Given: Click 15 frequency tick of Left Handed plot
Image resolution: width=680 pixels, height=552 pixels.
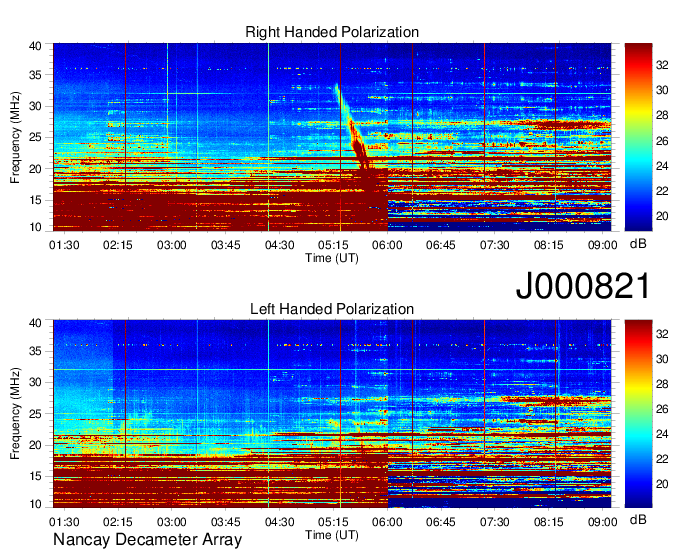Looking at the screenshot, I should pyautogui.click(x=35, y=476).
